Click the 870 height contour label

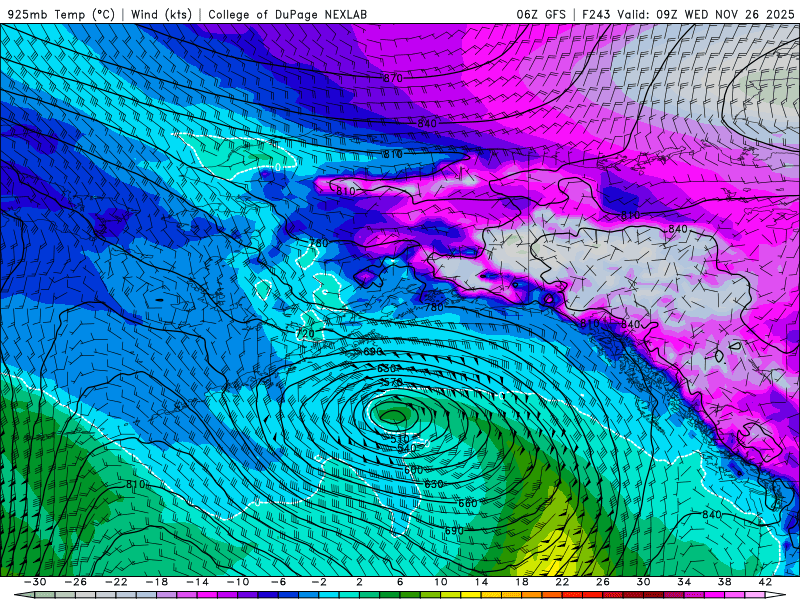coord(393,78)
